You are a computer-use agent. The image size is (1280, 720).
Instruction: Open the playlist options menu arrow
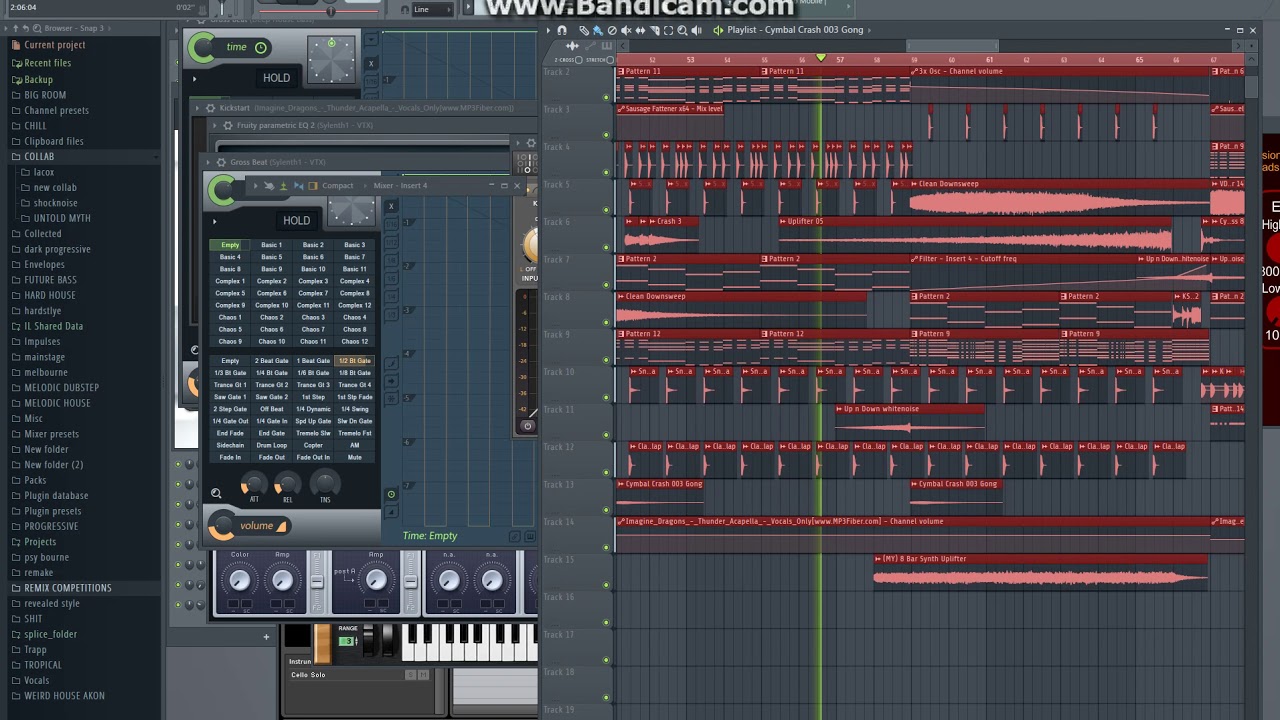click(548, 30)
